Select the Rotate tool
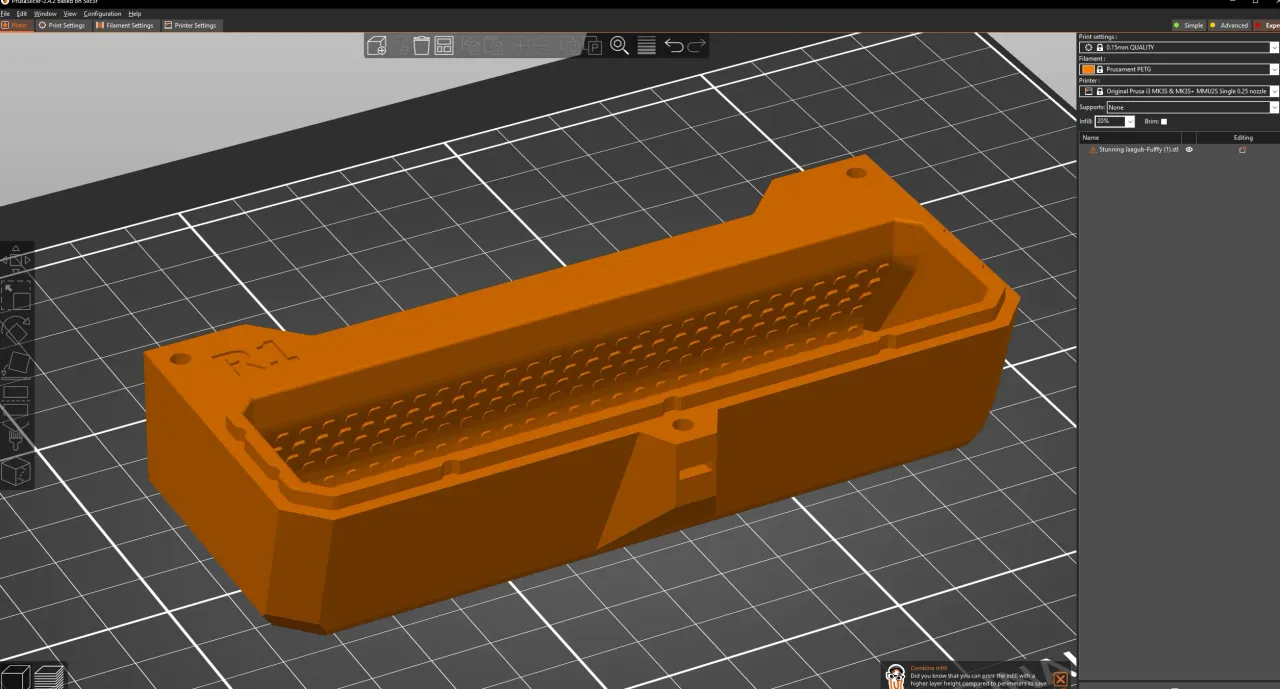The height and width of the screenshot is (689, 1280). pyautogui.click(x=15, y=330)
